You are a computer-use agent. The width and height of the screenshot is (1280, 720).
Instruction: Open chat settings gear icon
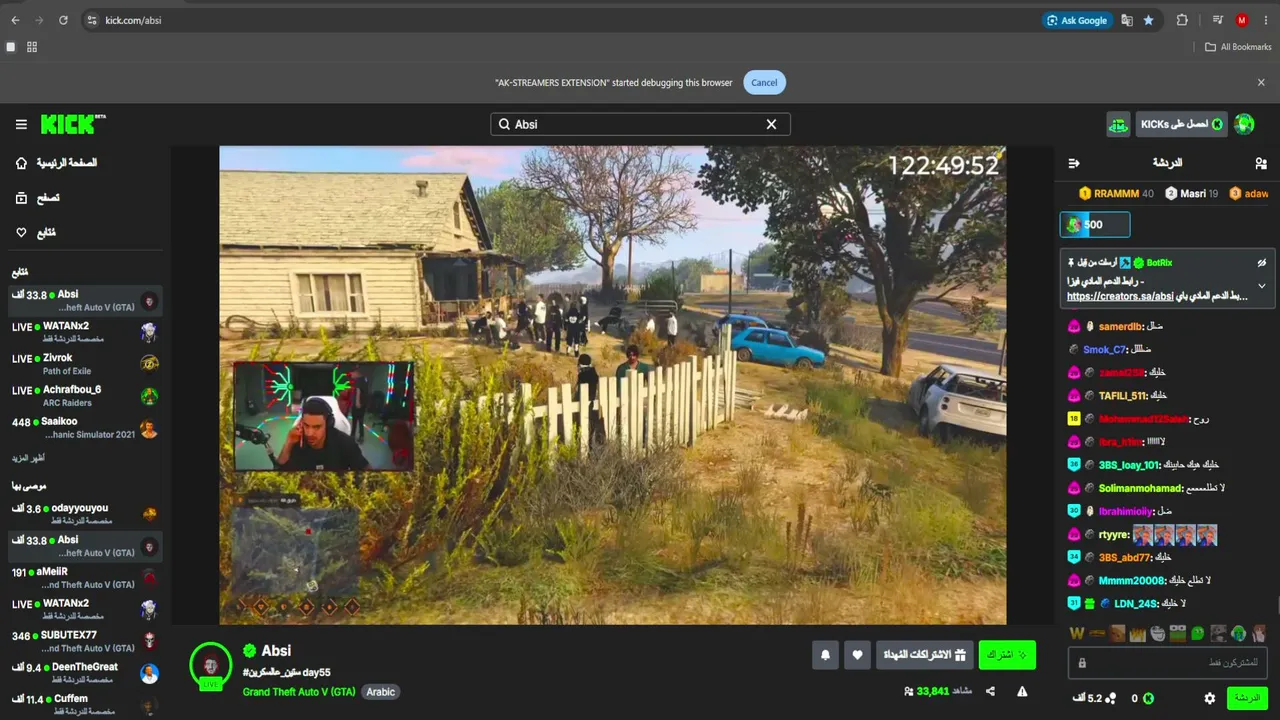click(x=1210, y=698)
